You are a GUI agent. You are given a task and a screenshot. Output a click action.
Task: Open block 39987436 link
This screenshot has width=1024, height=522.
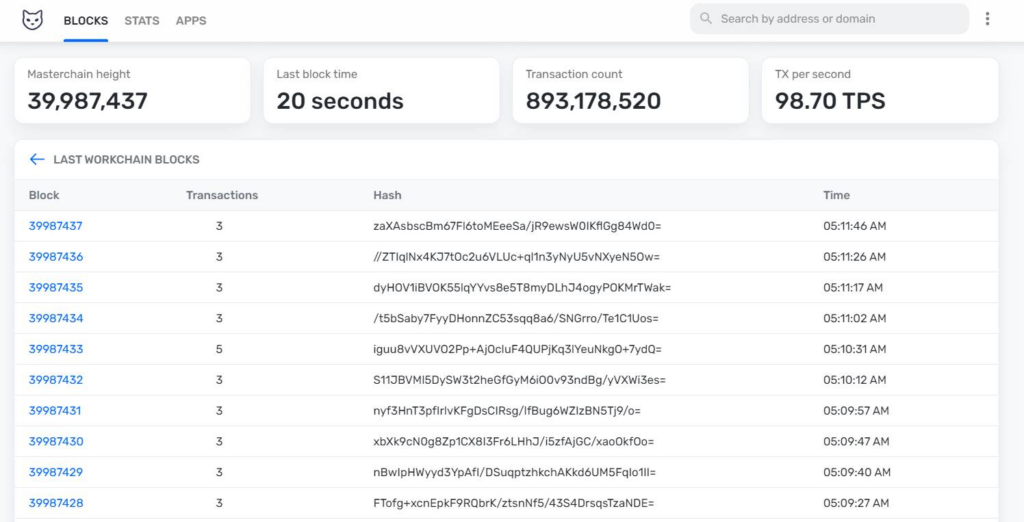56,257
